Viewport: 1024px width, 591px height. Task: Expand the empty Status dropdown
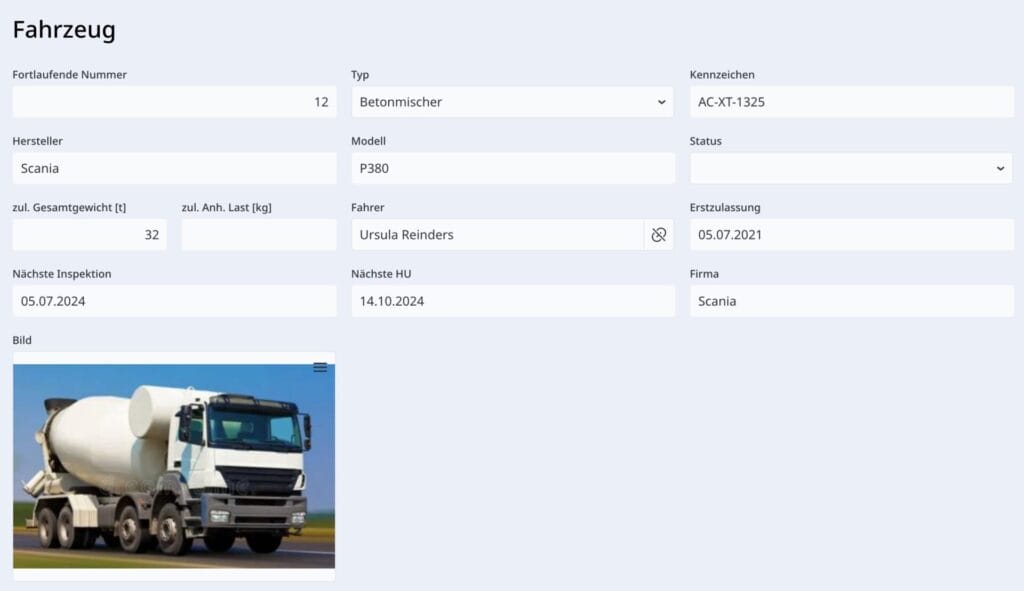(x=851, y=168)
